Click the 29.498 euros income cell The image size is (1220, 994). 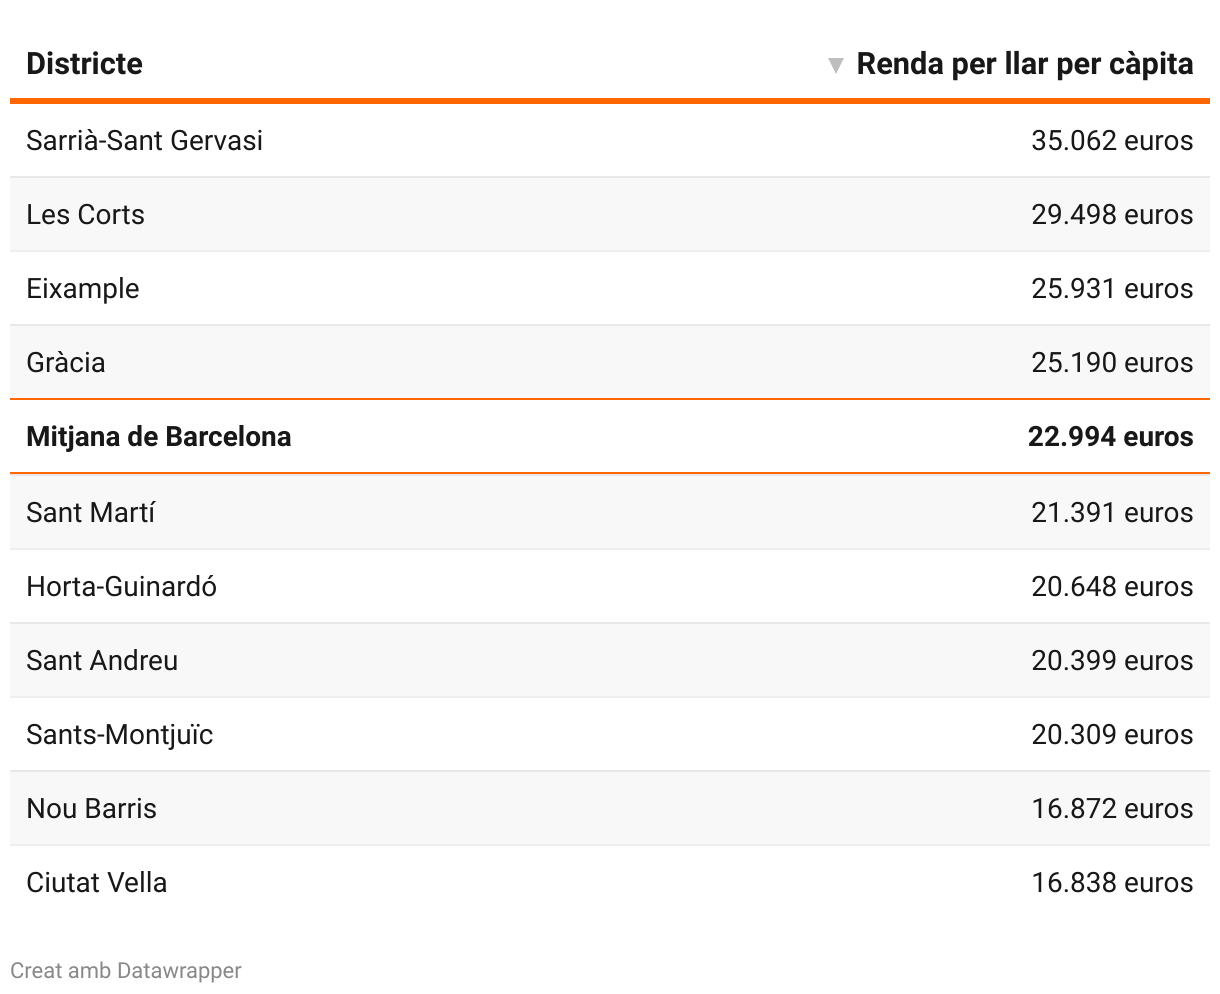click(x=1112, y=214)
